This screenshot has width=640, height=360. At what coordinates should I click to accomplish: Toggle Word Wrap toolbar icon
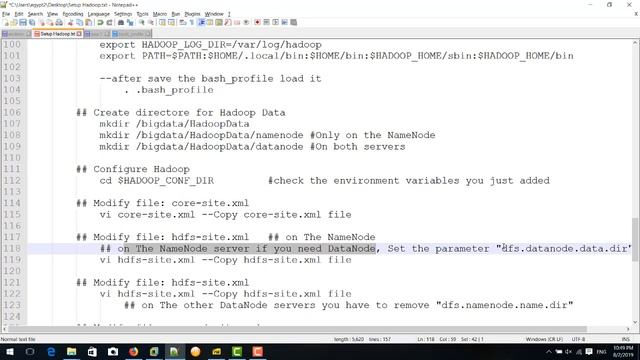[182, 22]
